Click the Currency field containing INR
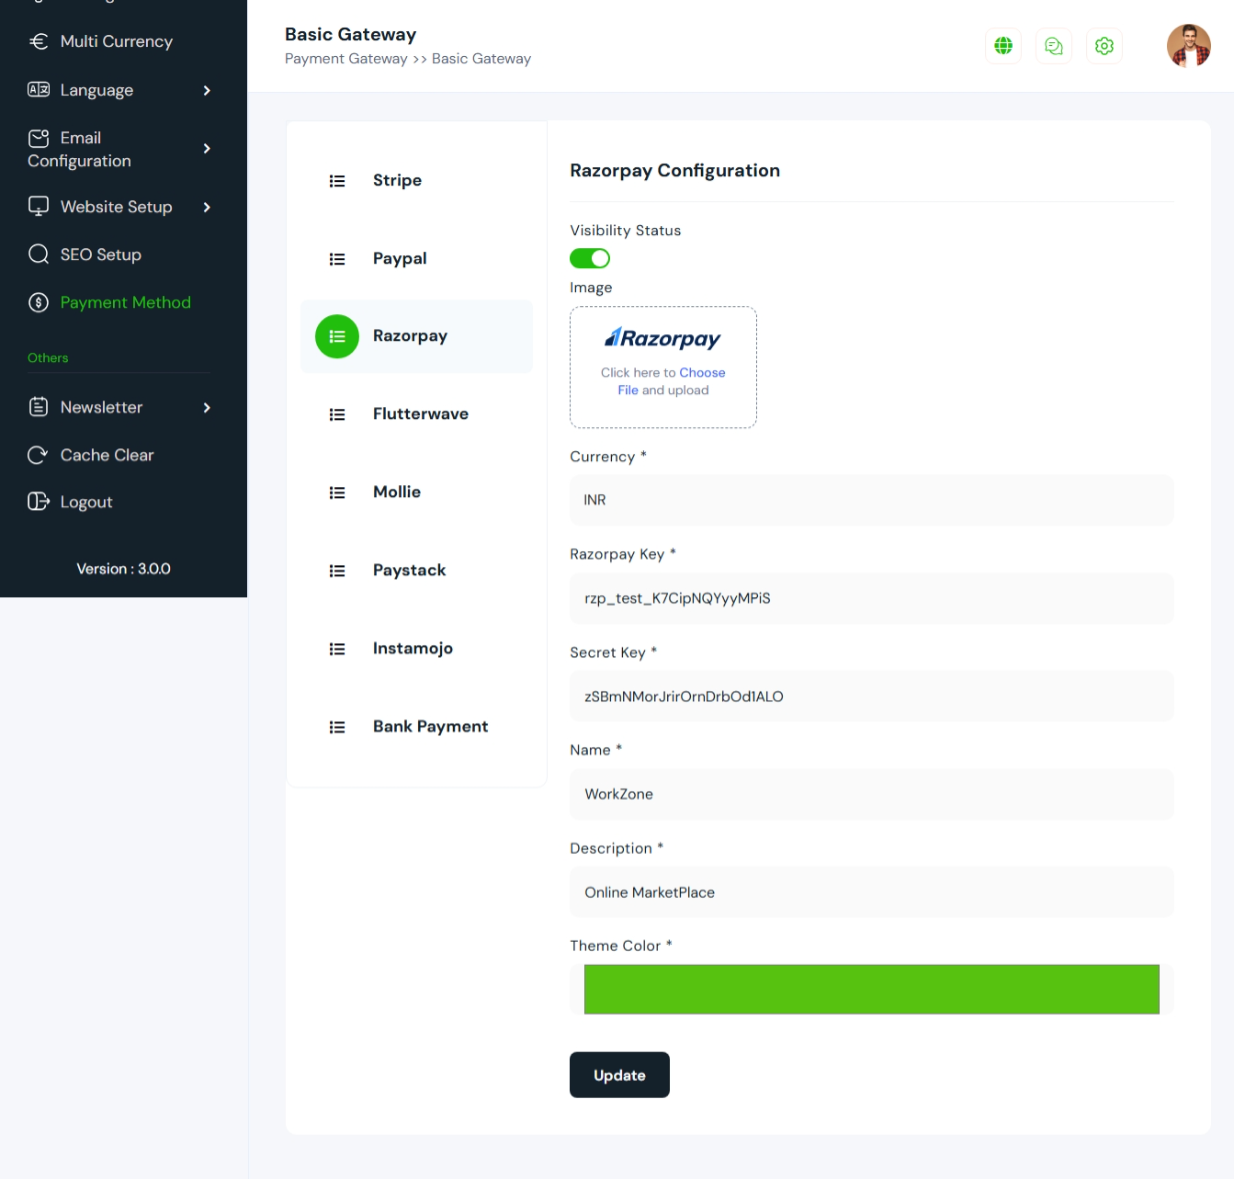This screenshot has width=1234, height=1179. [871, 500]
